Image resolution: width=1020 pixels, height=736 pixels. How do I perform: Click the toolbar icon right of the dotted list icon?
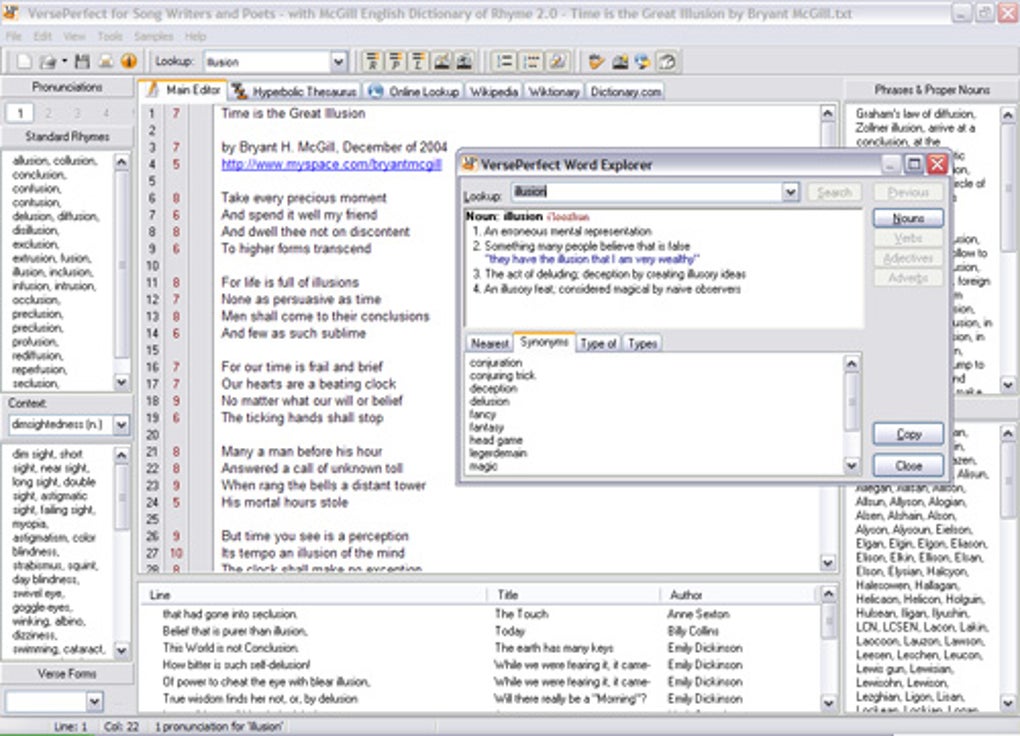coord(557,62)
